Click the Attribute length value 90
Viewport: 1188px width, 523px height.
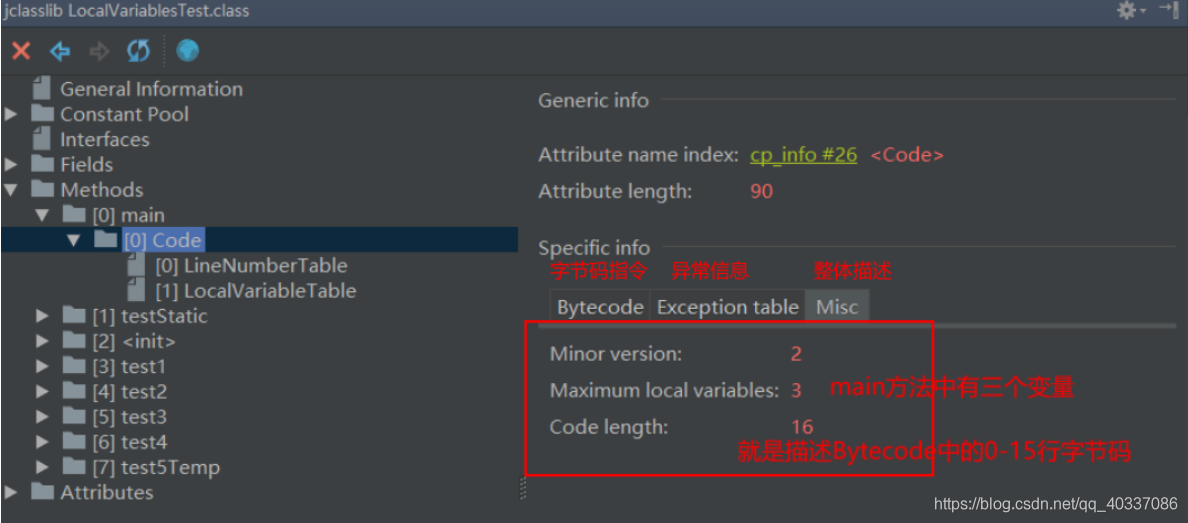click(761, 191)
